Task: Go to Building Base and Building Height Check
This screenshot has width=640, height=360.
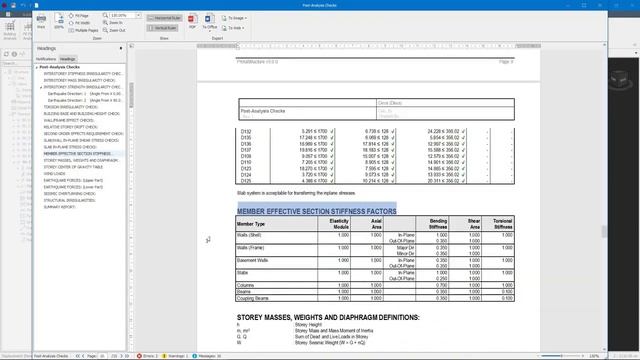Action: 82,114
